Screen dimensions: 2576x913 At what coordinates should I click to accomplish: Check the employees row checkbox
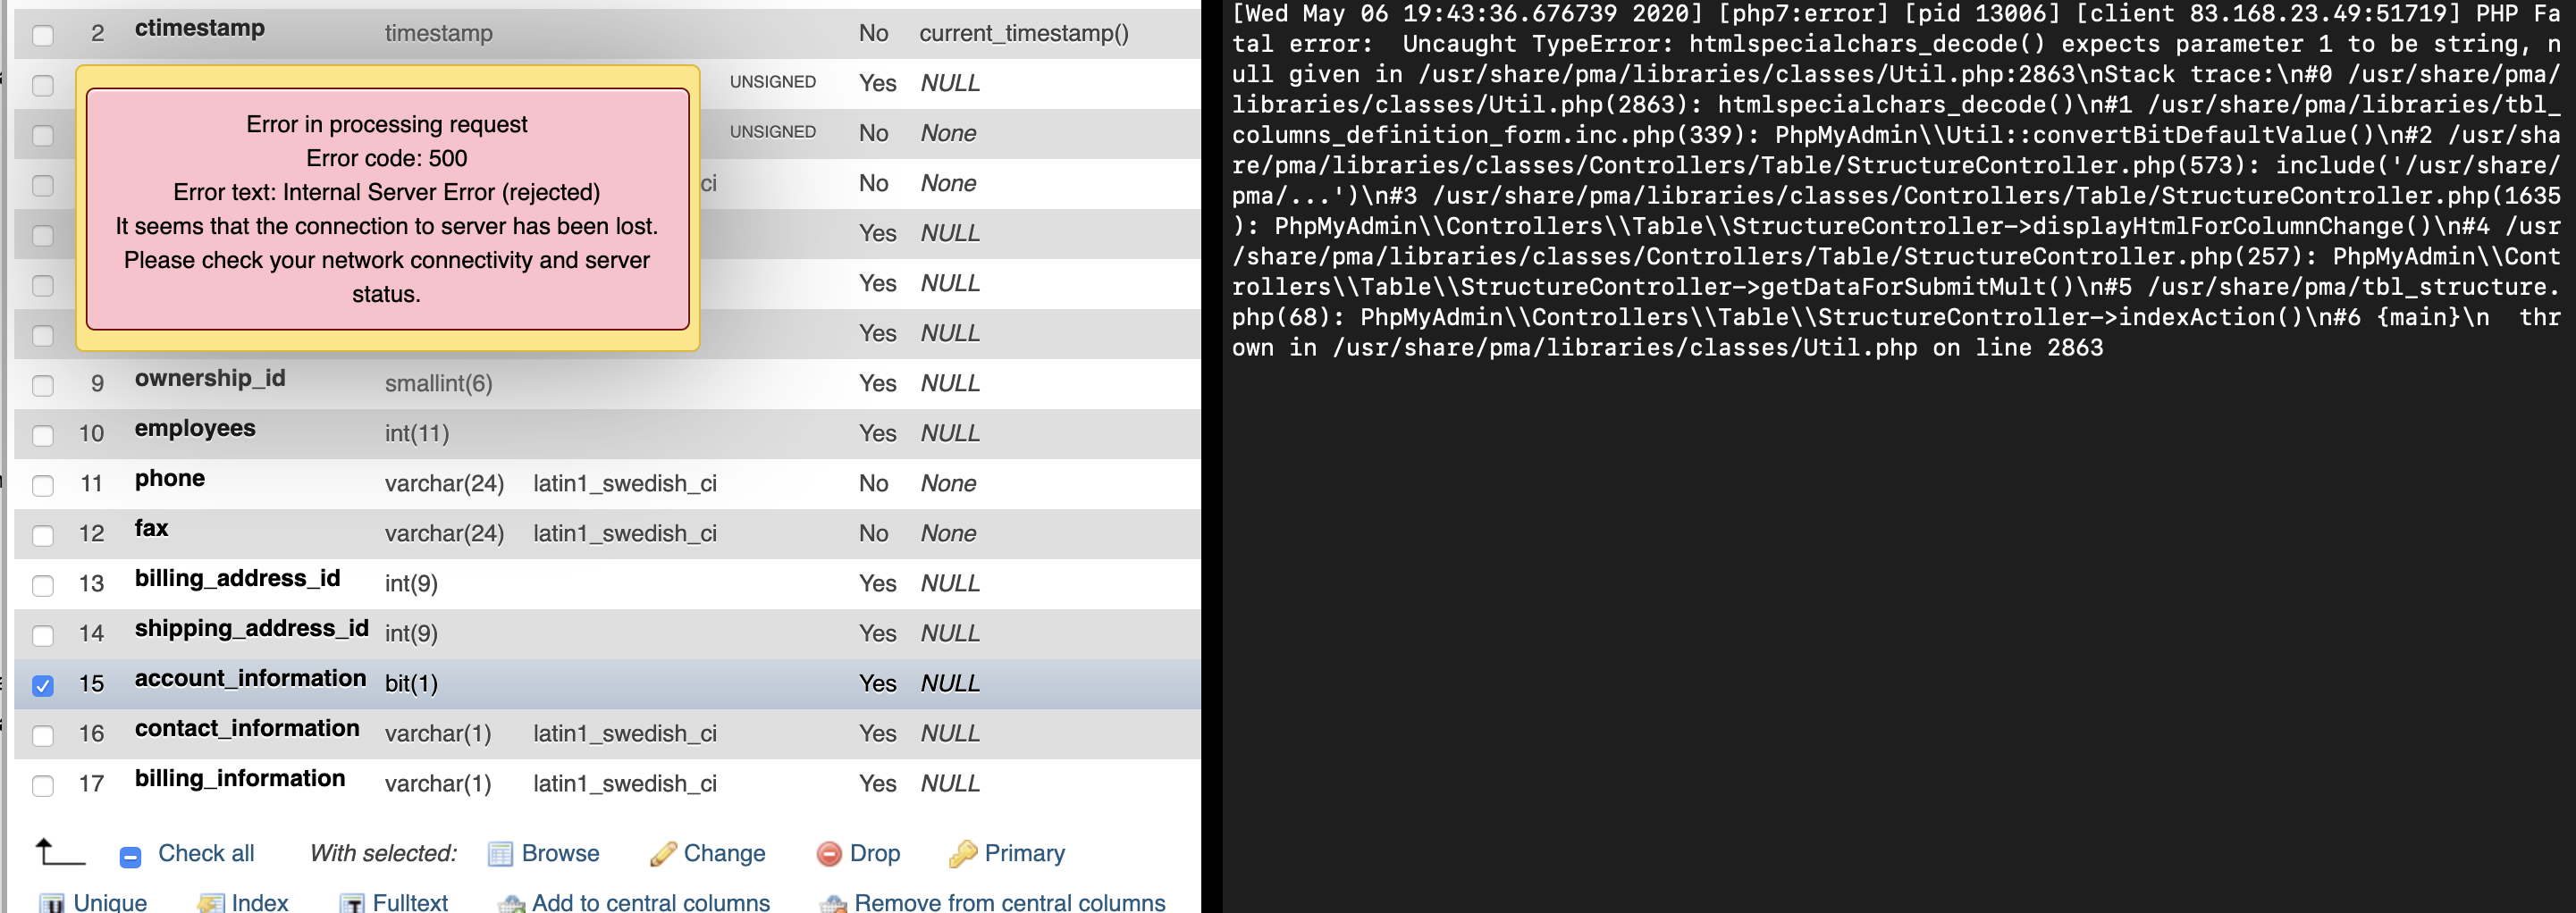(43, 435)
